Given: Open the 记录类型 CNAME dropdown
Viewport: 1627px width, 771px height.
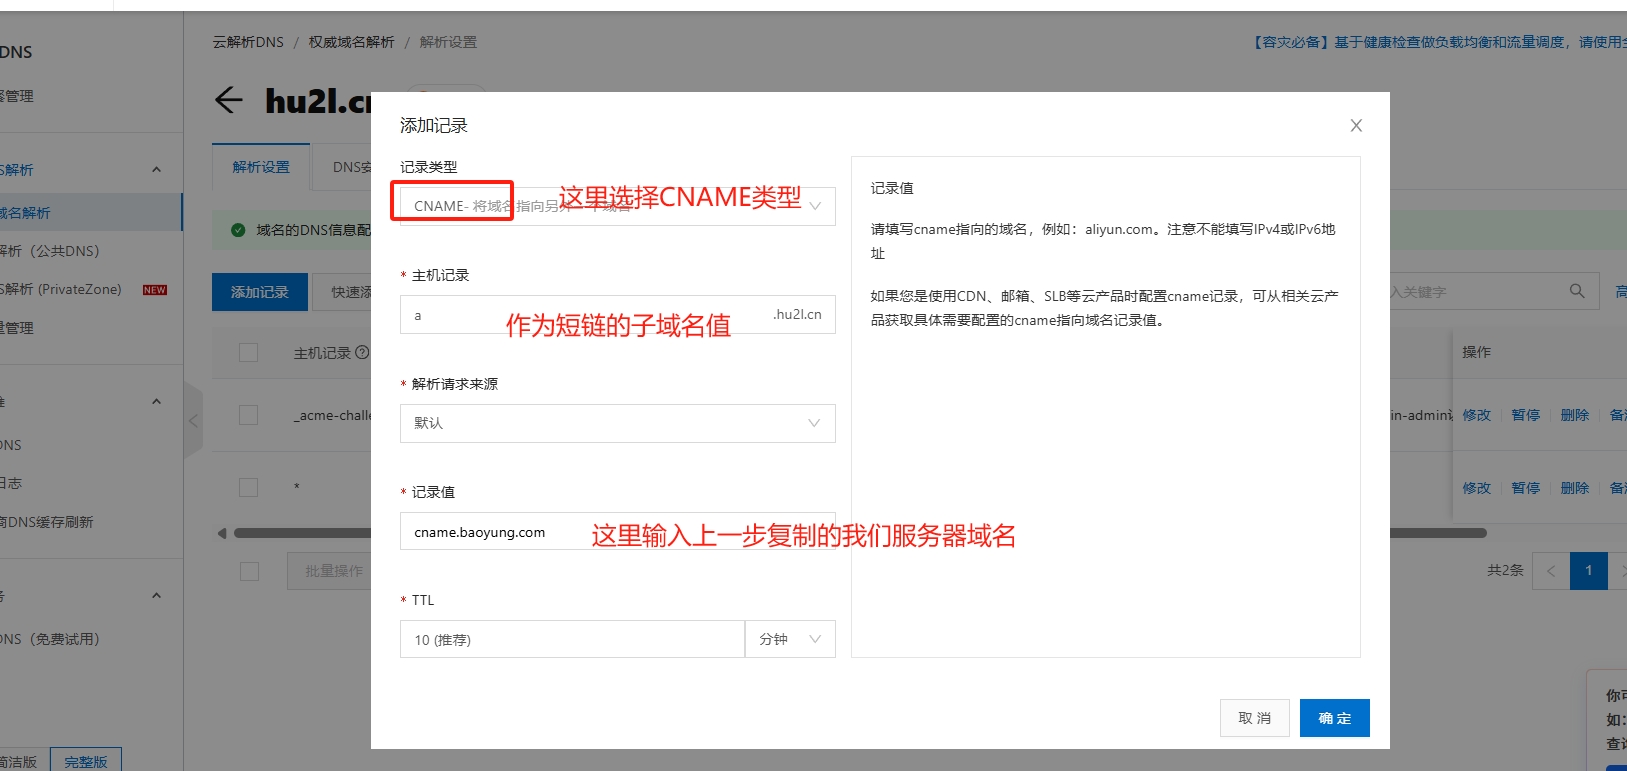Looking at the screenshot, I should [x=617, y=206].
